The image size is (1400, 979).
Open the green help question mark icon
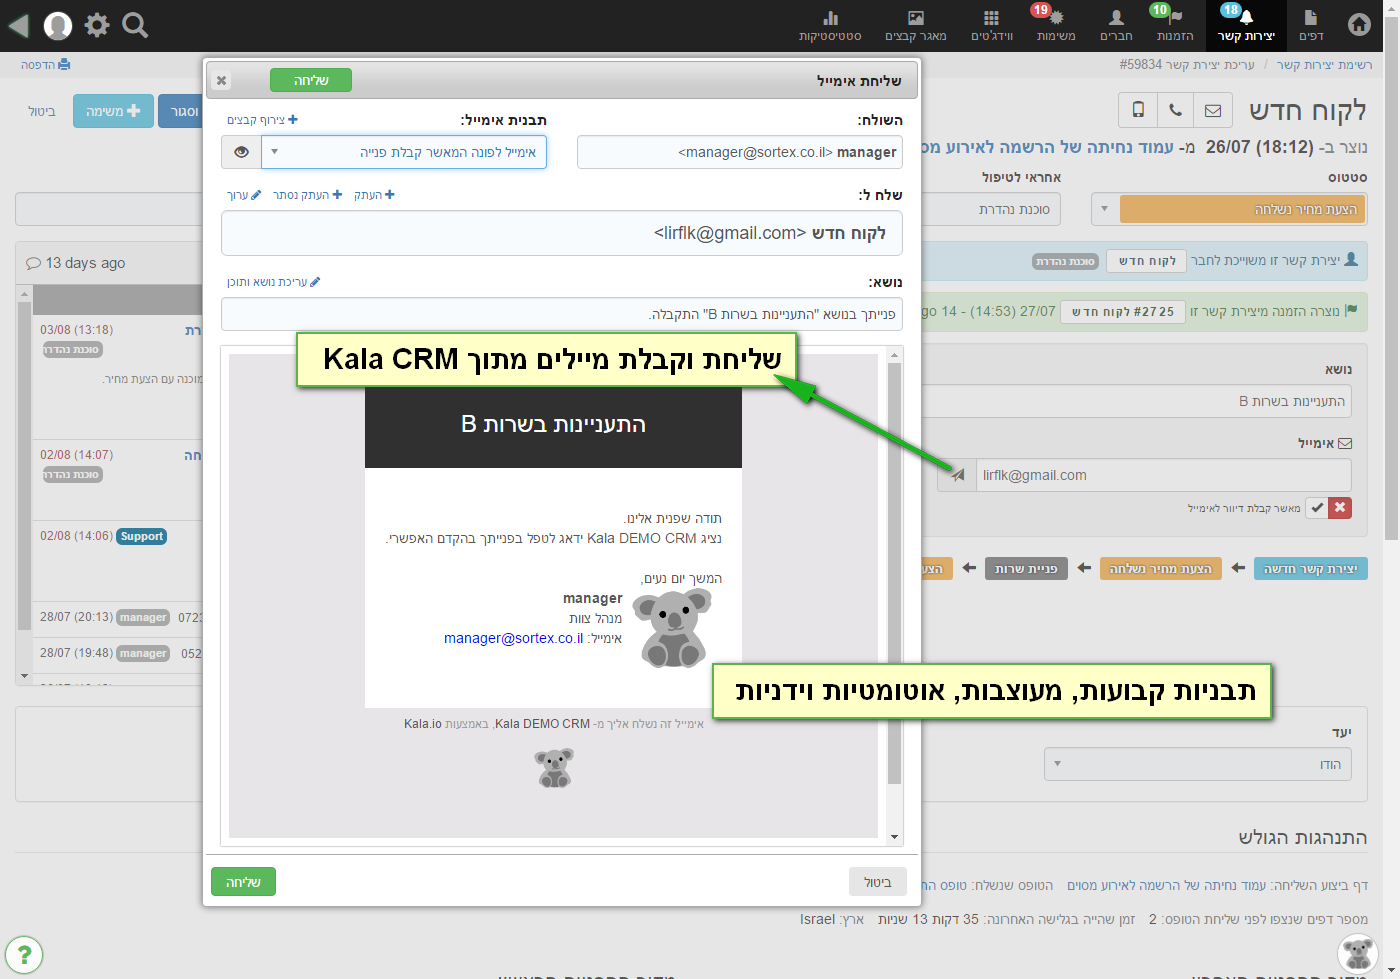point(24,954)
